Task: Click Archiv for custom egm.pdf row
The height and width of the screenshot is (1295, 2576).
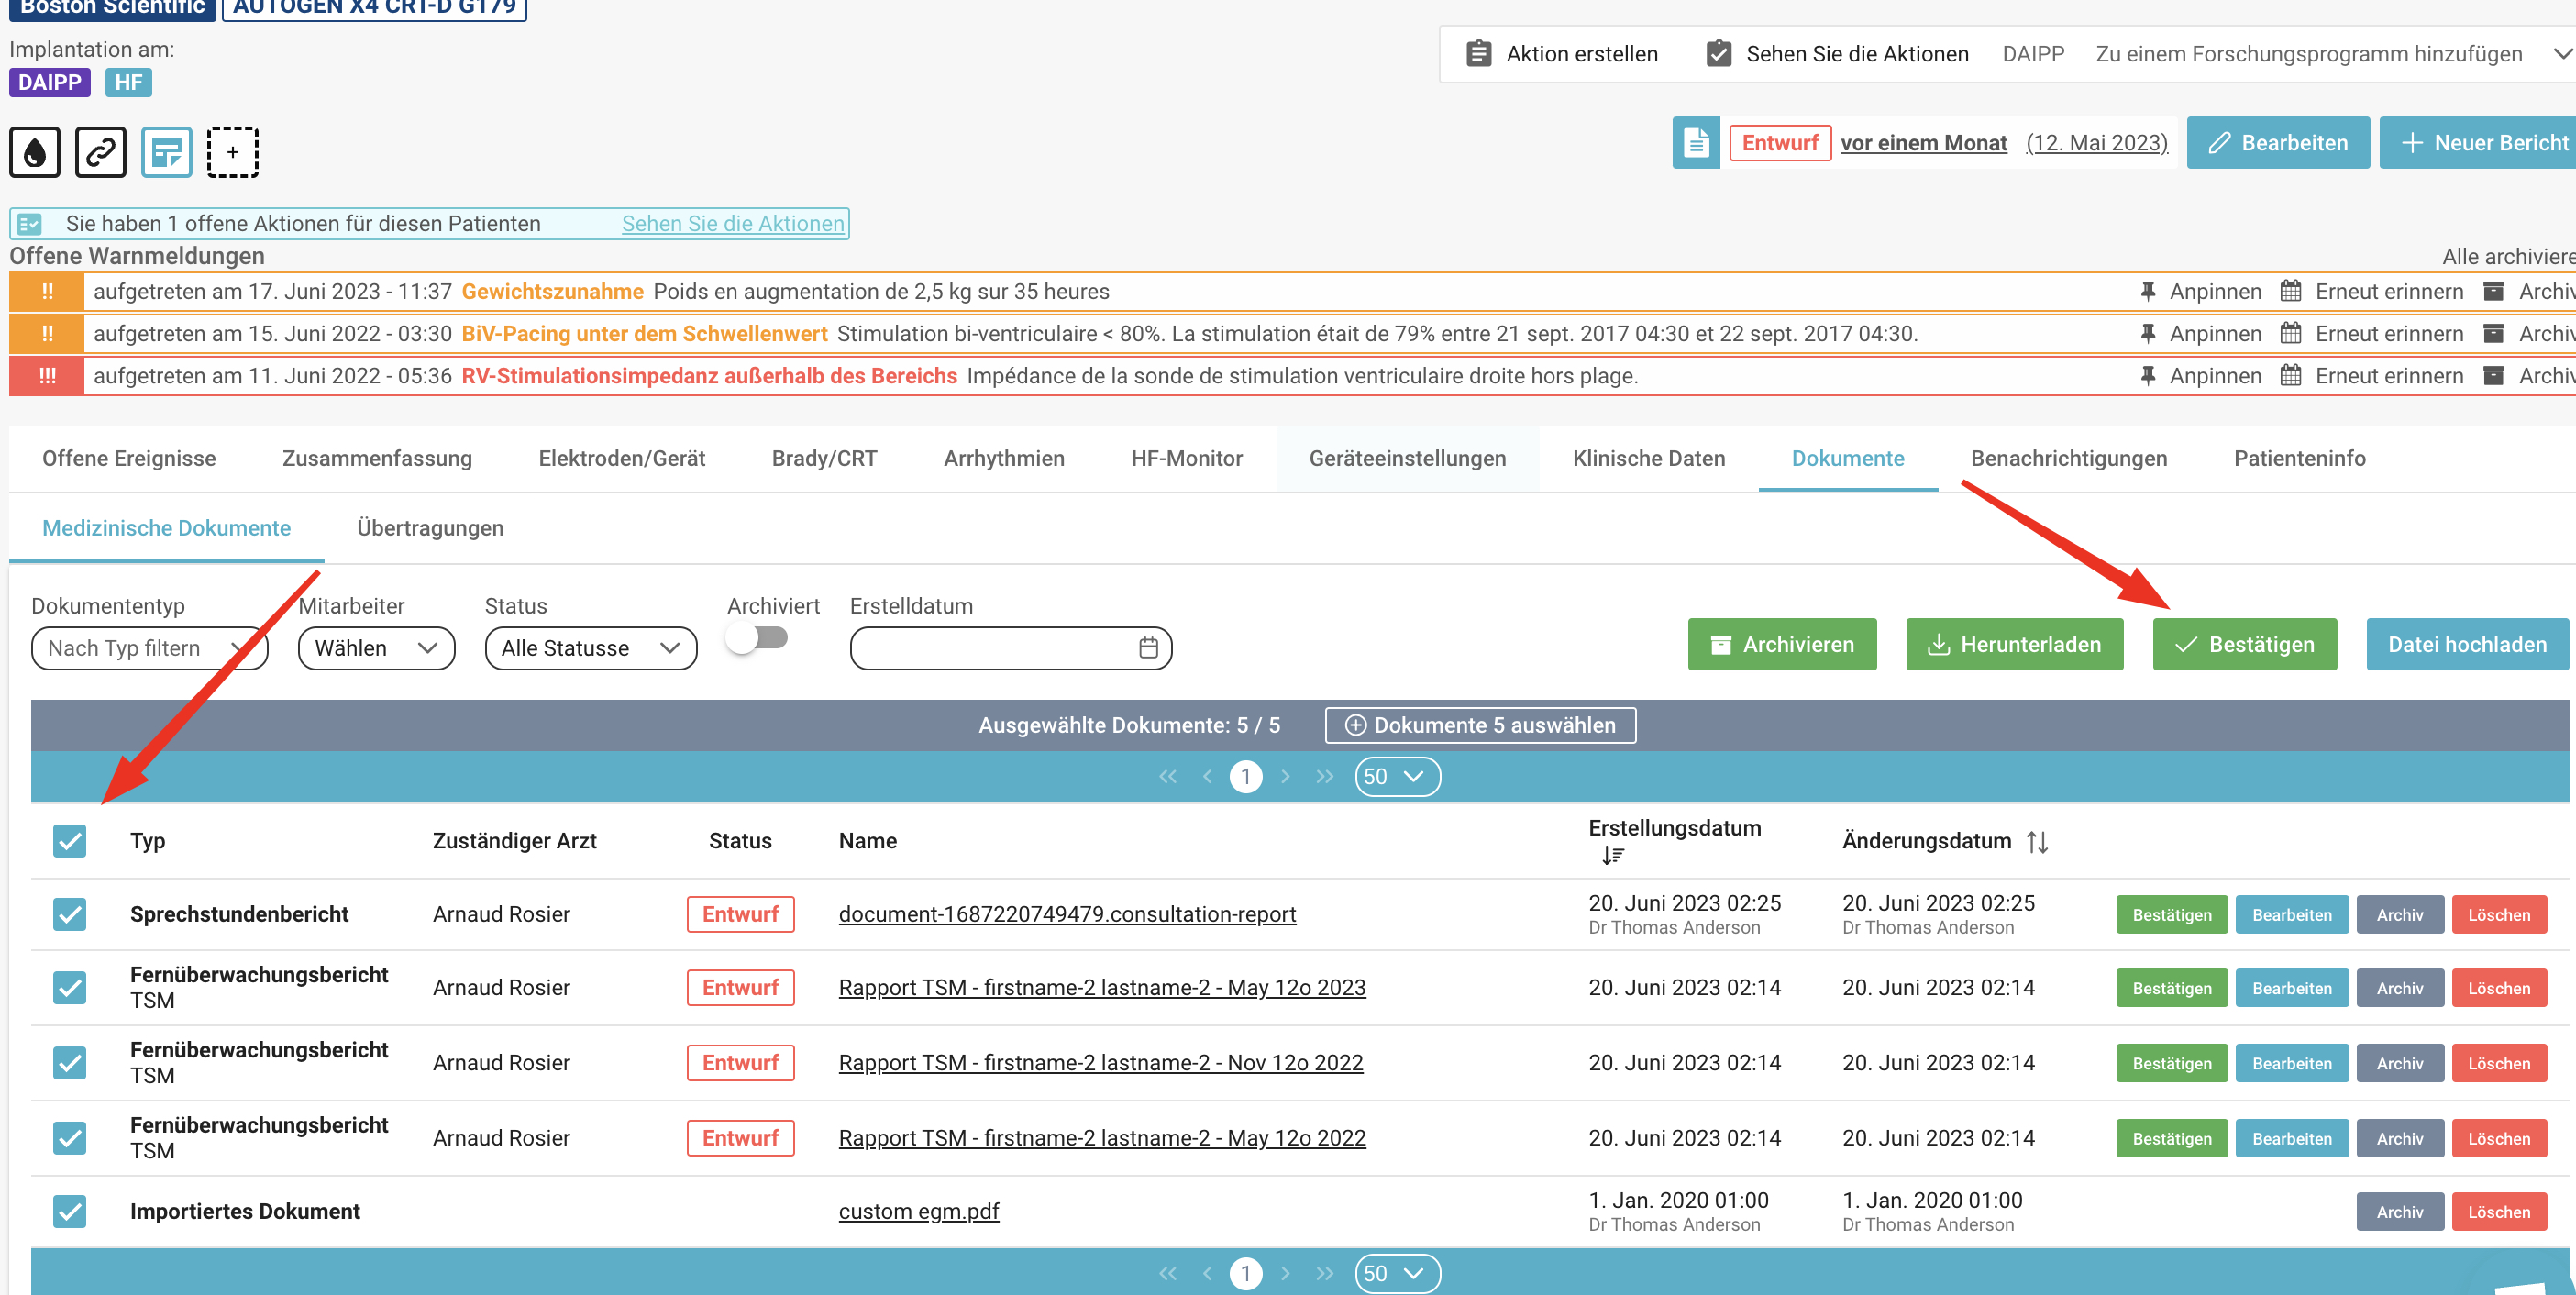Action: (2400, 1212)
